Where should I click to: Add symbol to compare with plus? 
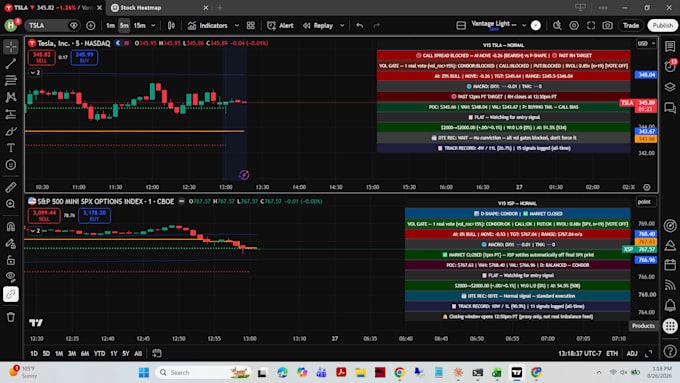pyautogui.click(x=91, y=26)
